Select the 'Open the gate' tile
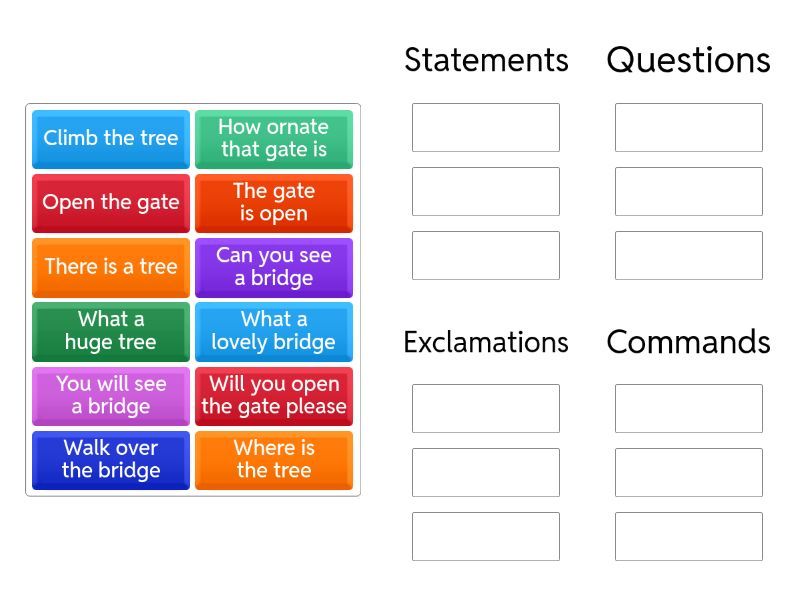Screen dimensions: 800x600 tap(111, 203)
